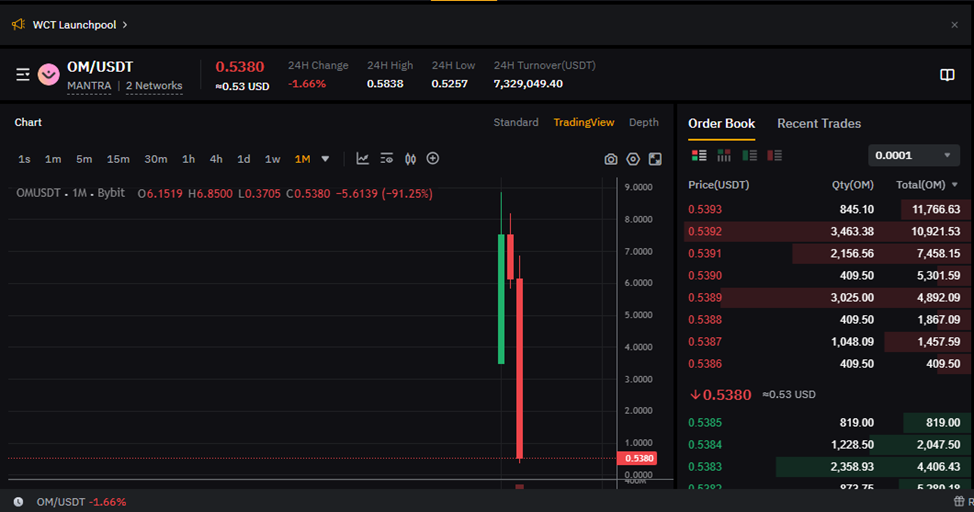
Task: Open the WCT Launchpool announcement
Action: tap(80, 25)
